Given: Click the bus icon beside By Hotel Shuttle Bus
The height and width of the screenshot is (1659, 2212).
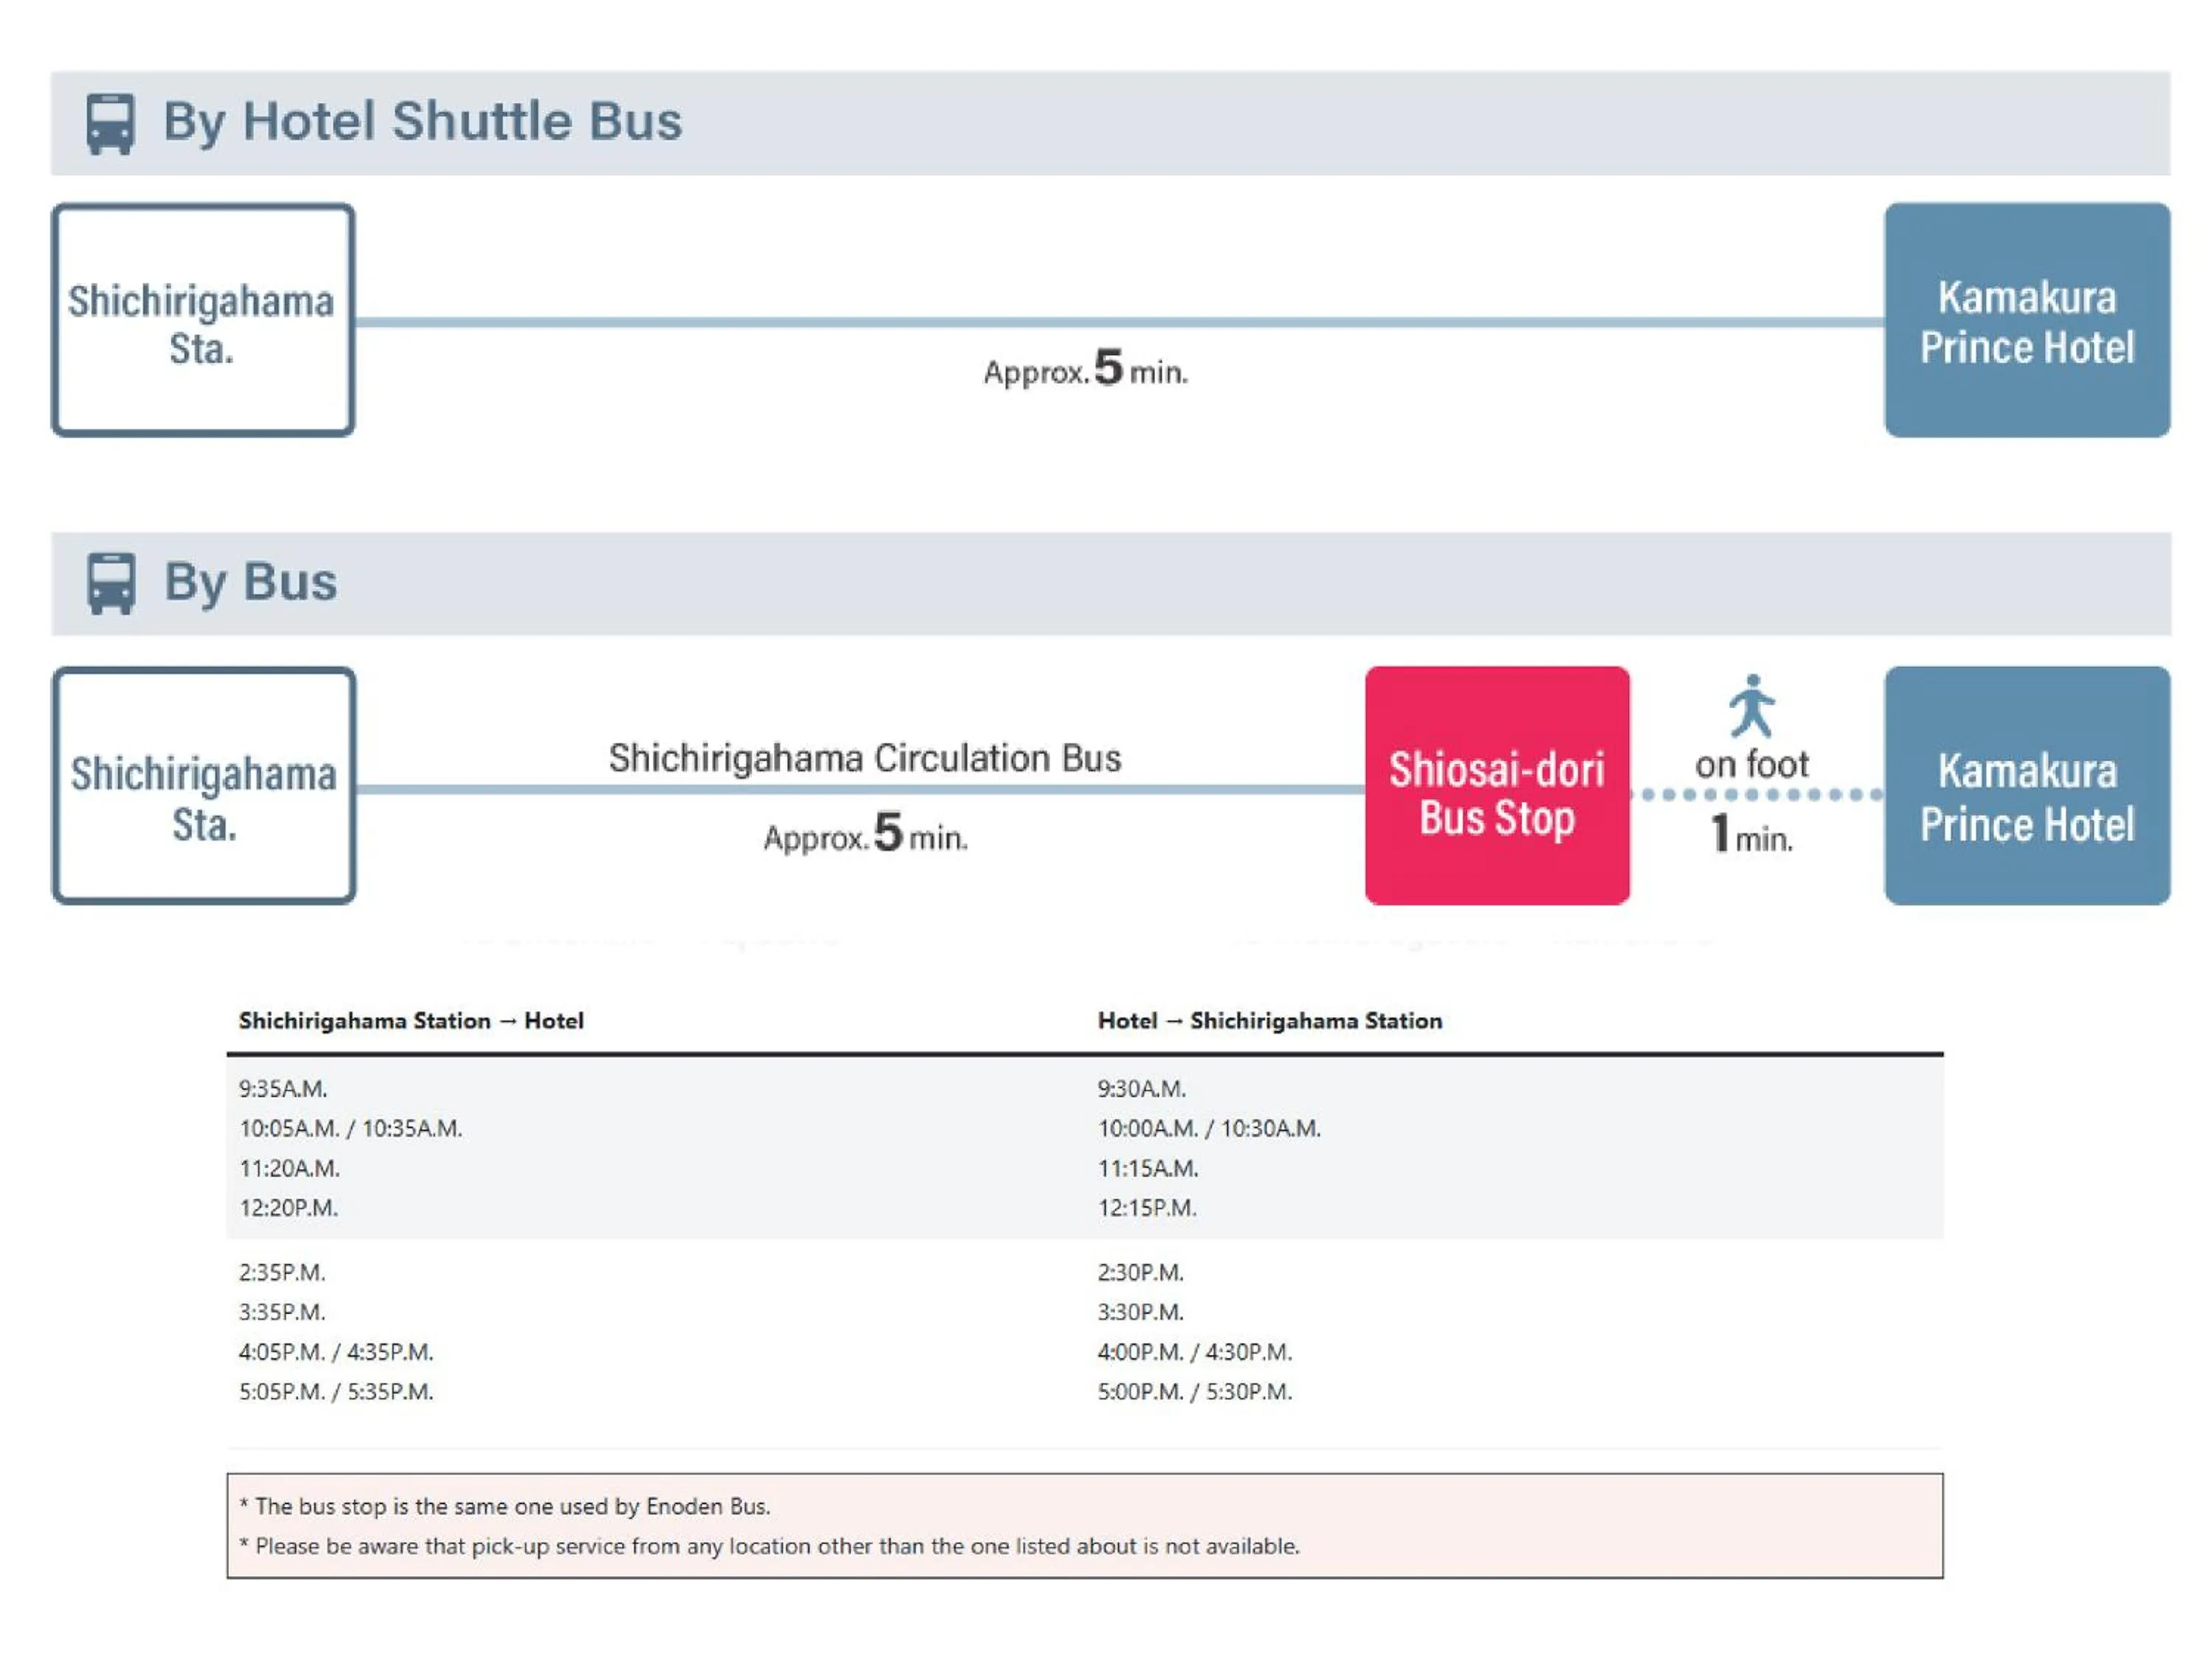Looking at the screenshot, I should coord(110,124).
